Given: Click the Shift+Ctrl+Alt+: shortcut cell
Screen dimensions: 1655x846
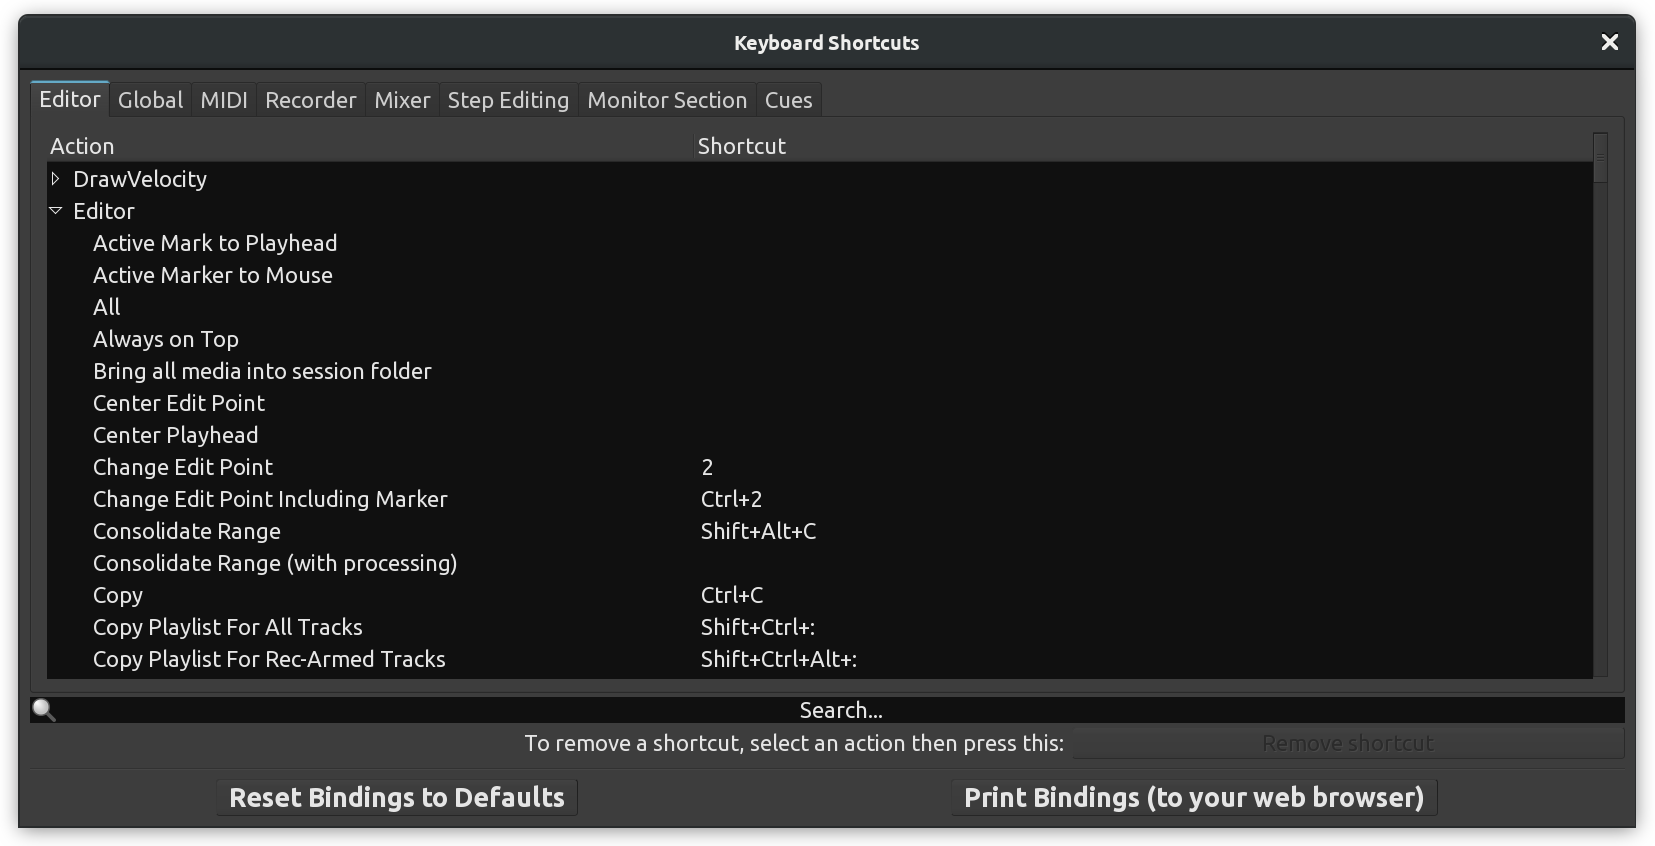Looking at the screenshot, I should coord(779,659).
